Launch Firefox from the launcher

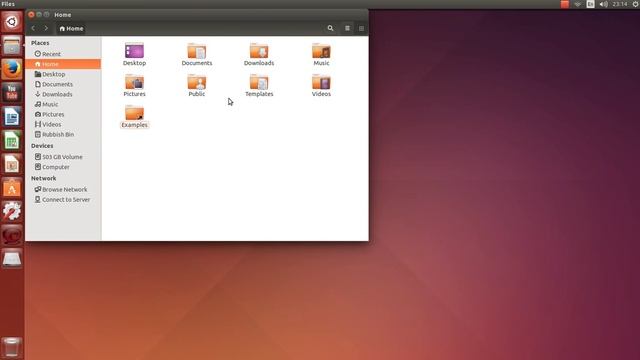tap(12, 69)
